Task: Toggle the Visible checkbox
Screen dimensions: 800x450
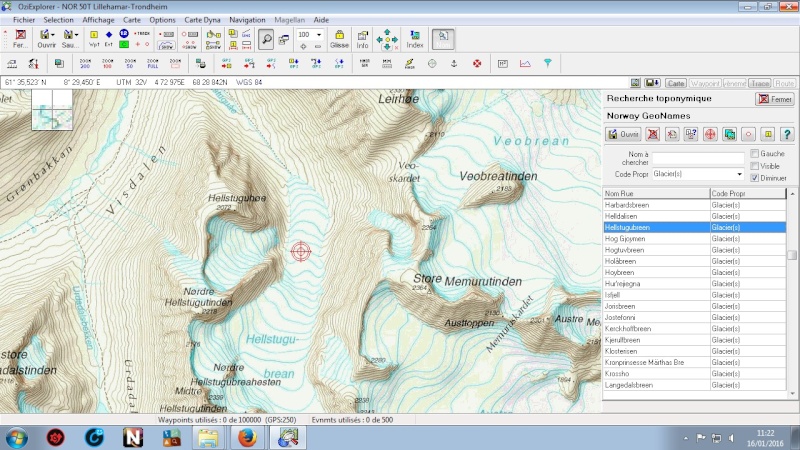Action: pyautogui.click(x=755, y=166)
